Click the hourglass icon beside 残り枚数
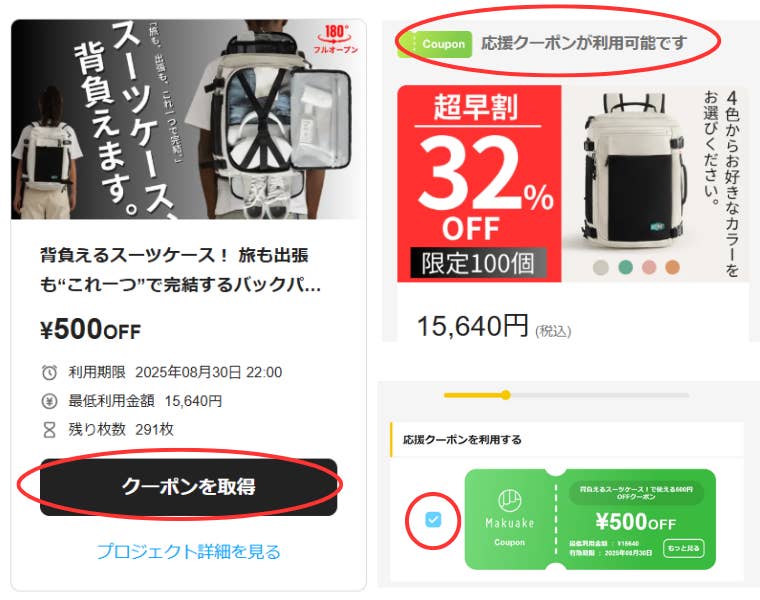The width and height of the screenshot is (760, 600). 49,429
